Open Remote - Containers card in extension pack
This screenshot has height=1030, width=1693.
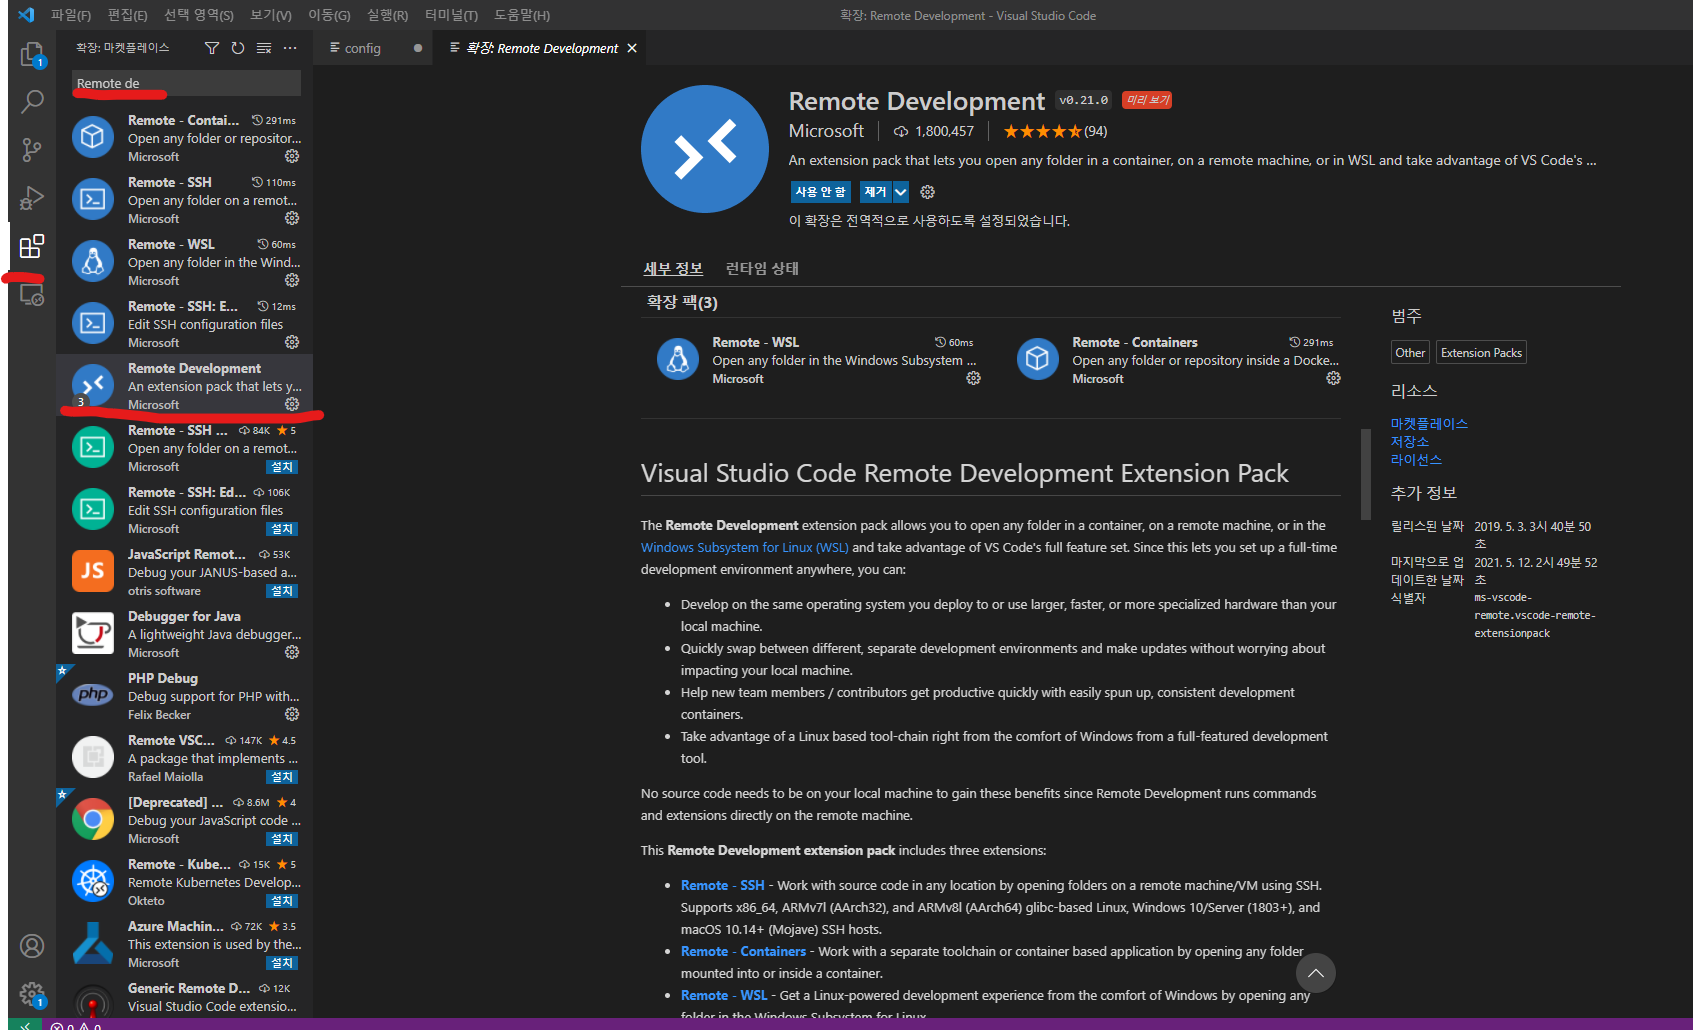tap(1178, 360)
